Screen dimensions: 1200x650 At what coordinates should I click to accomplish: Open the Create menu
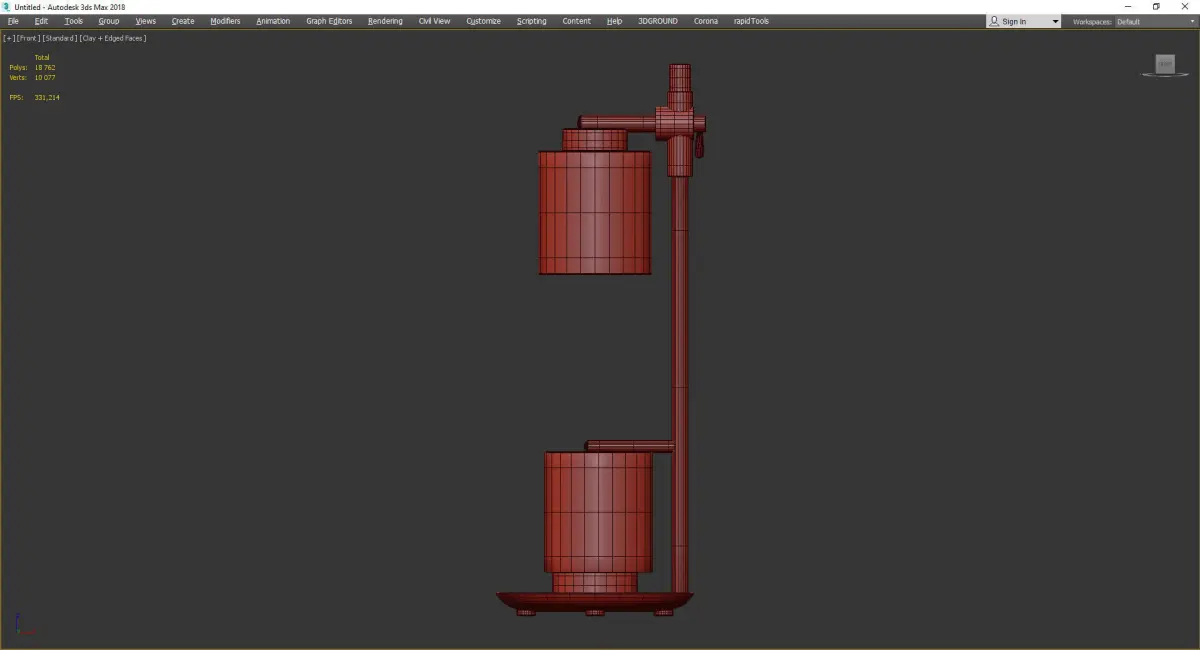tap(183, 21)
